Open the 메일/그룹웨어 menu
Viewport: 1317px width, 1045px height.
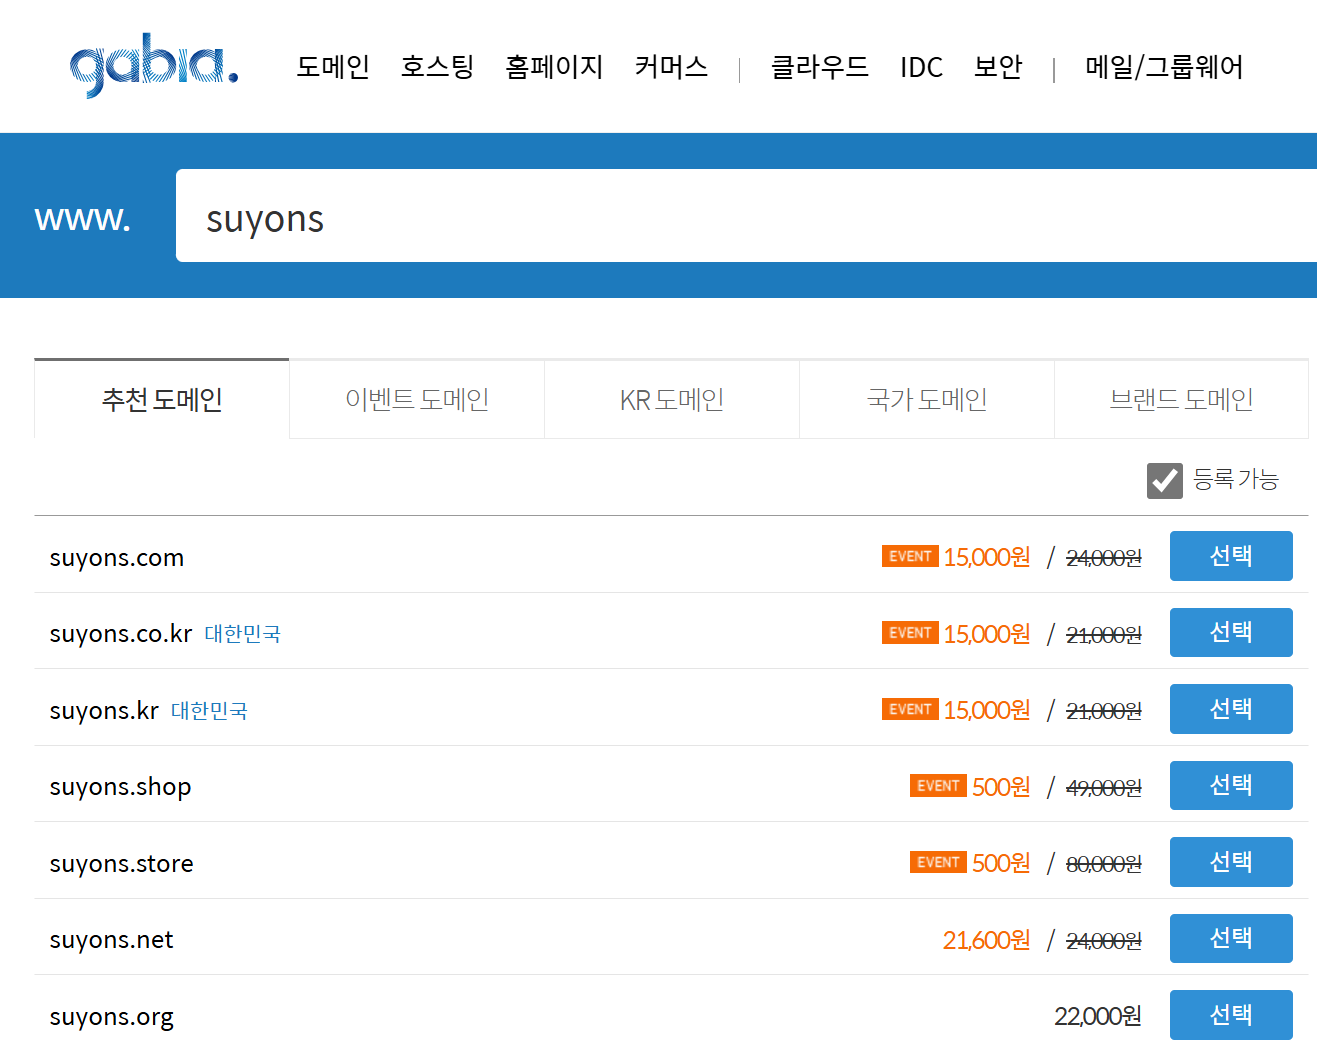click(x=1164, y=67)
